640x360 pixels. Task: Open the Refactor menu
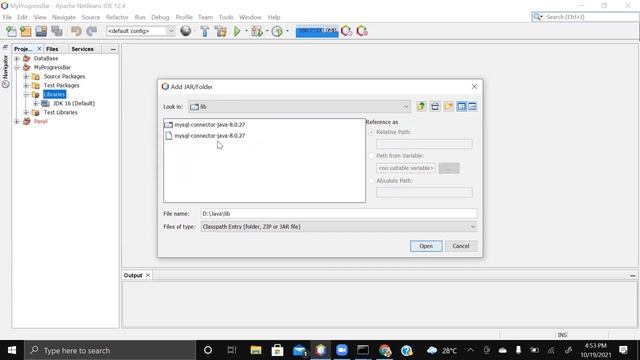[x=117, y=17]
